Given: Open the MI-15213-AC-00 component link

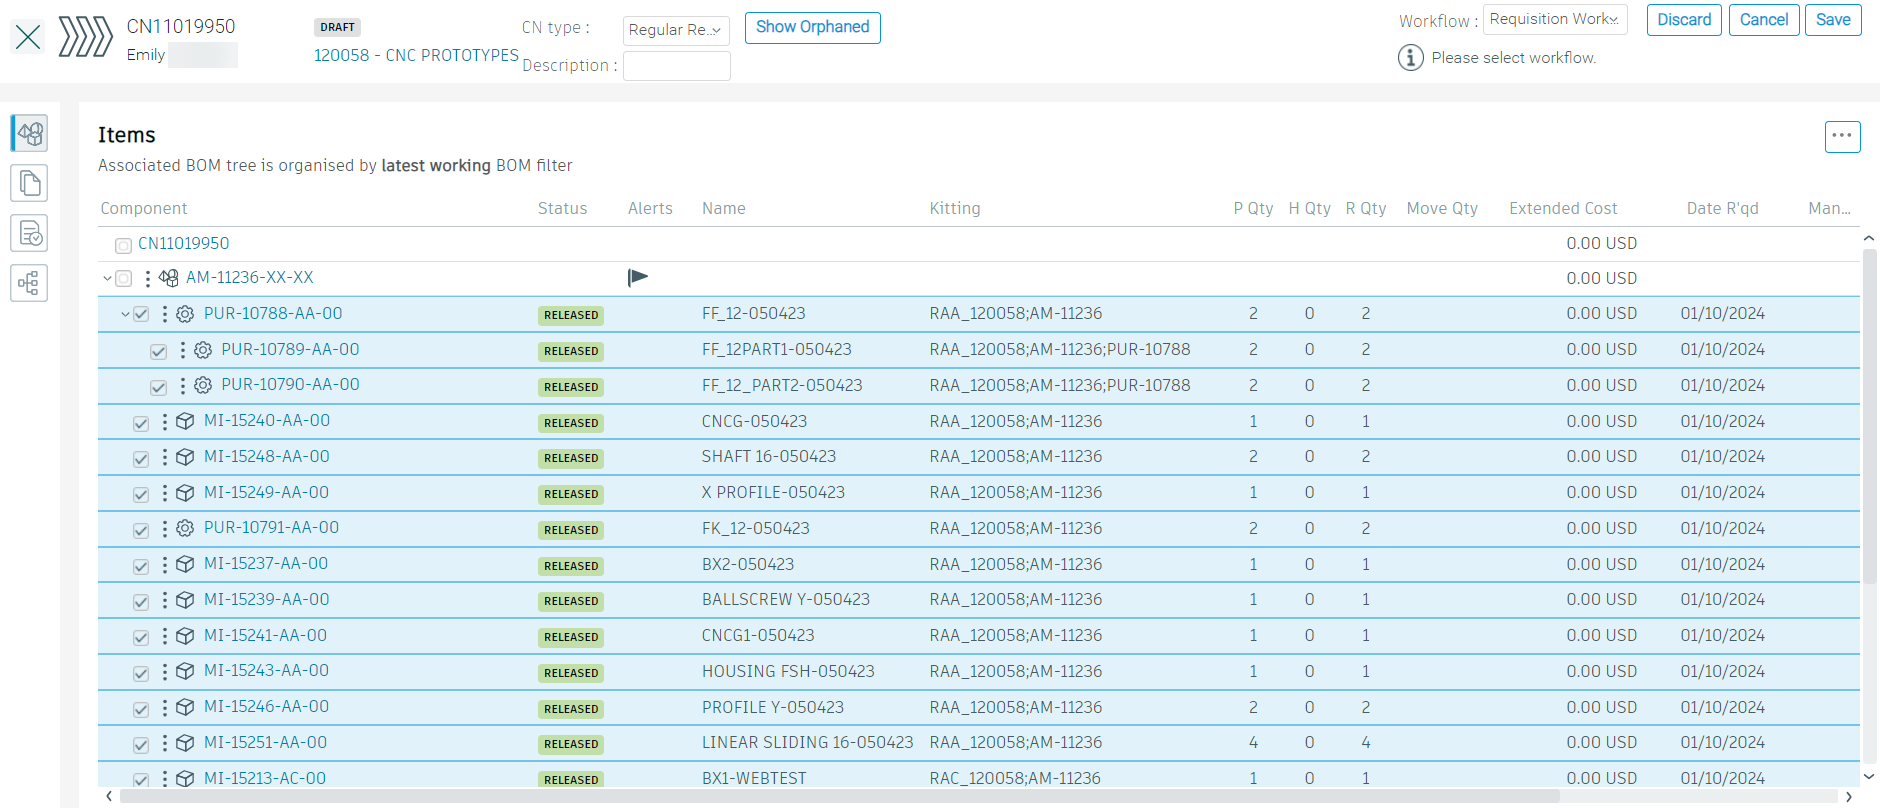Looking at the screenshot, I should [265, 778].
